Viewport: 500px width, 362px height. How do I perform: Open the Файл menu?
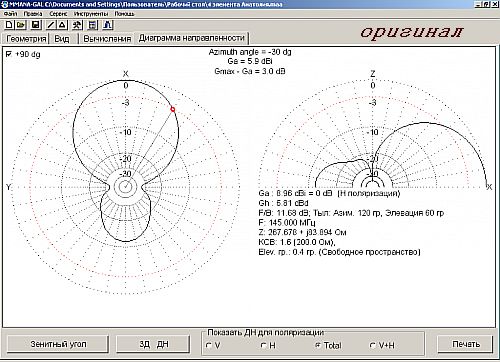[x=11, y=14]
